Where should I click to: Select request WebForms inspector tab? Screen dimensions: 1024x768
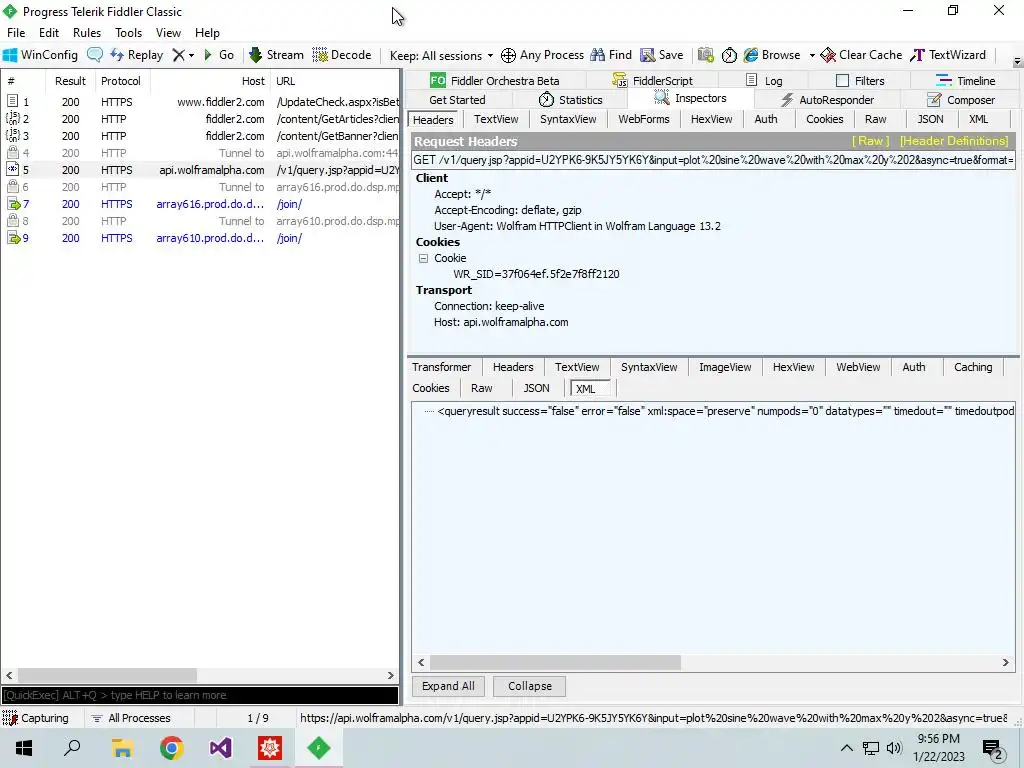644,119
